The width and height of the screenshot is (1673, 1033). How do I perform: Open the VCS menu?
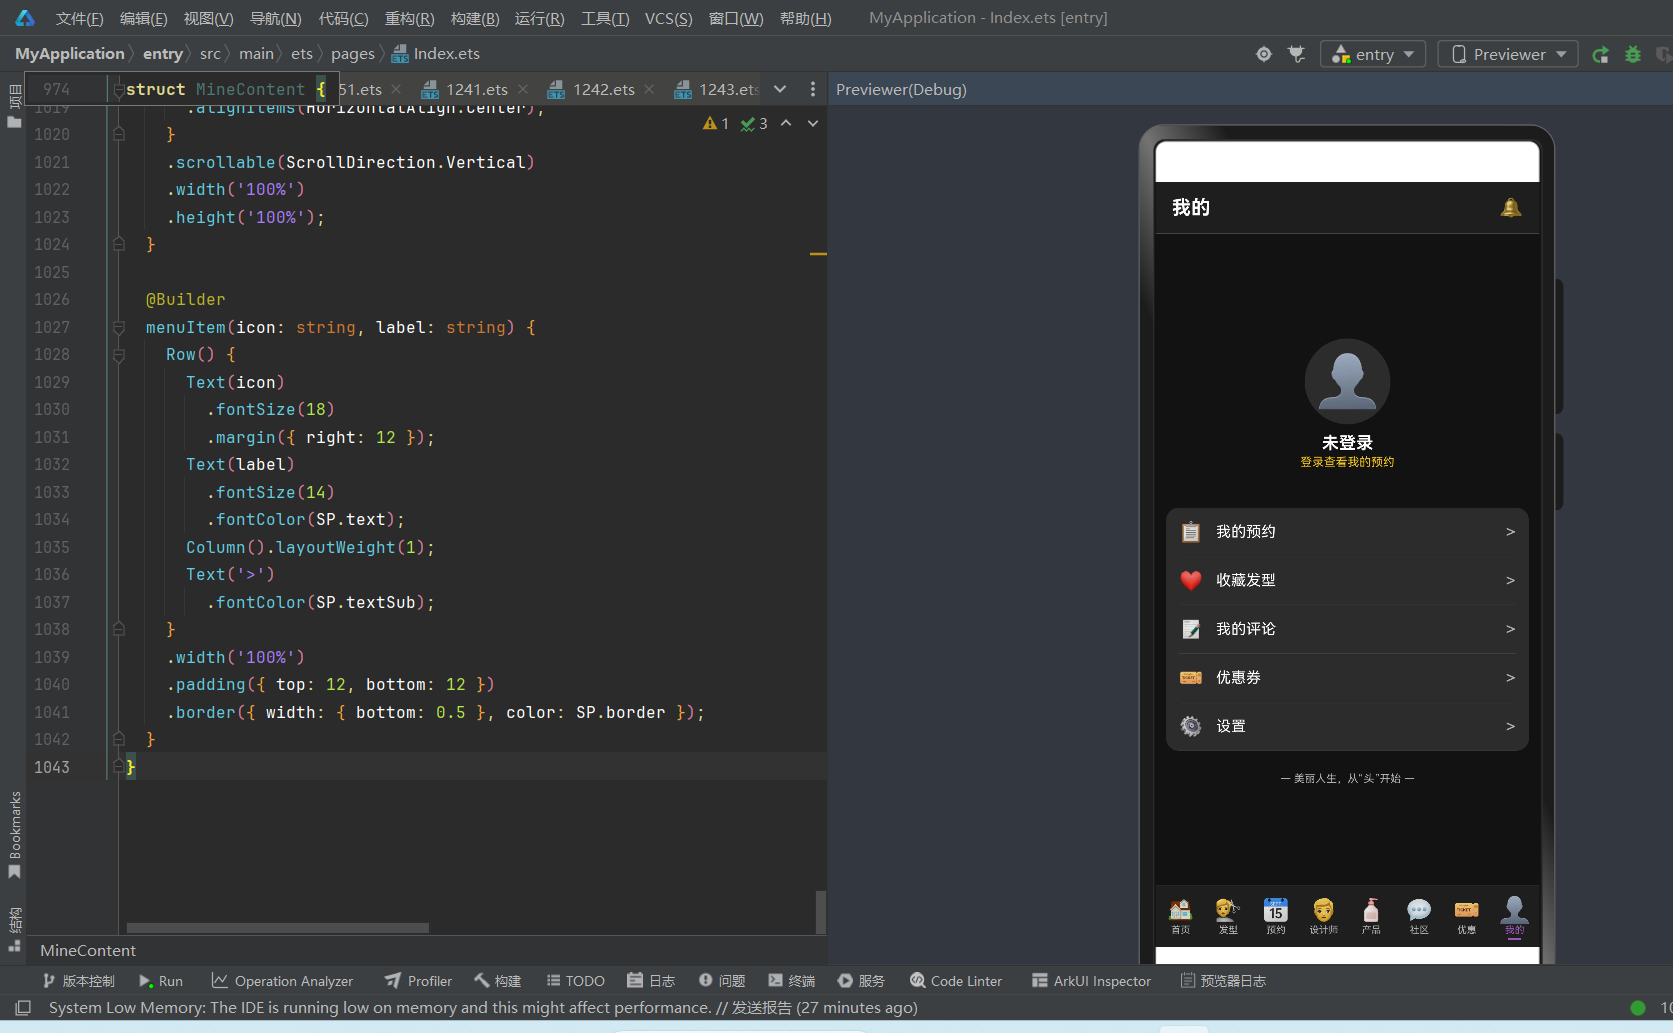pyautogui.click(x=668, y=18)
